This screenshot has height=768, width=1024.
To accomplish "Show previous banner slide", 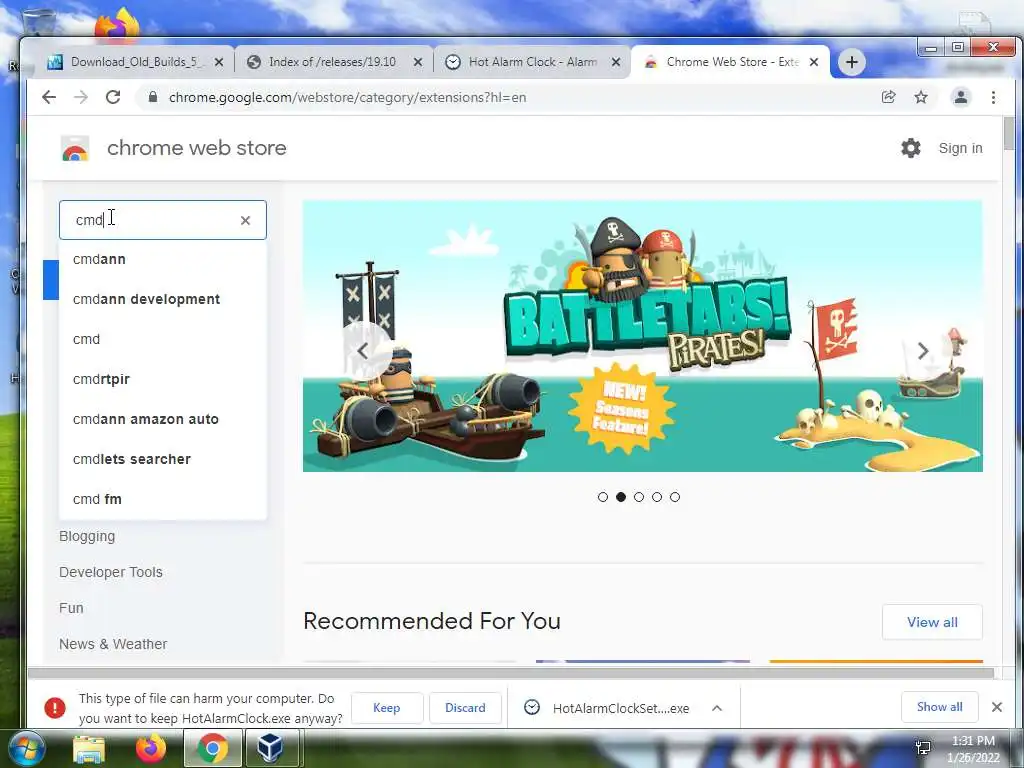I will pos(363,351).
